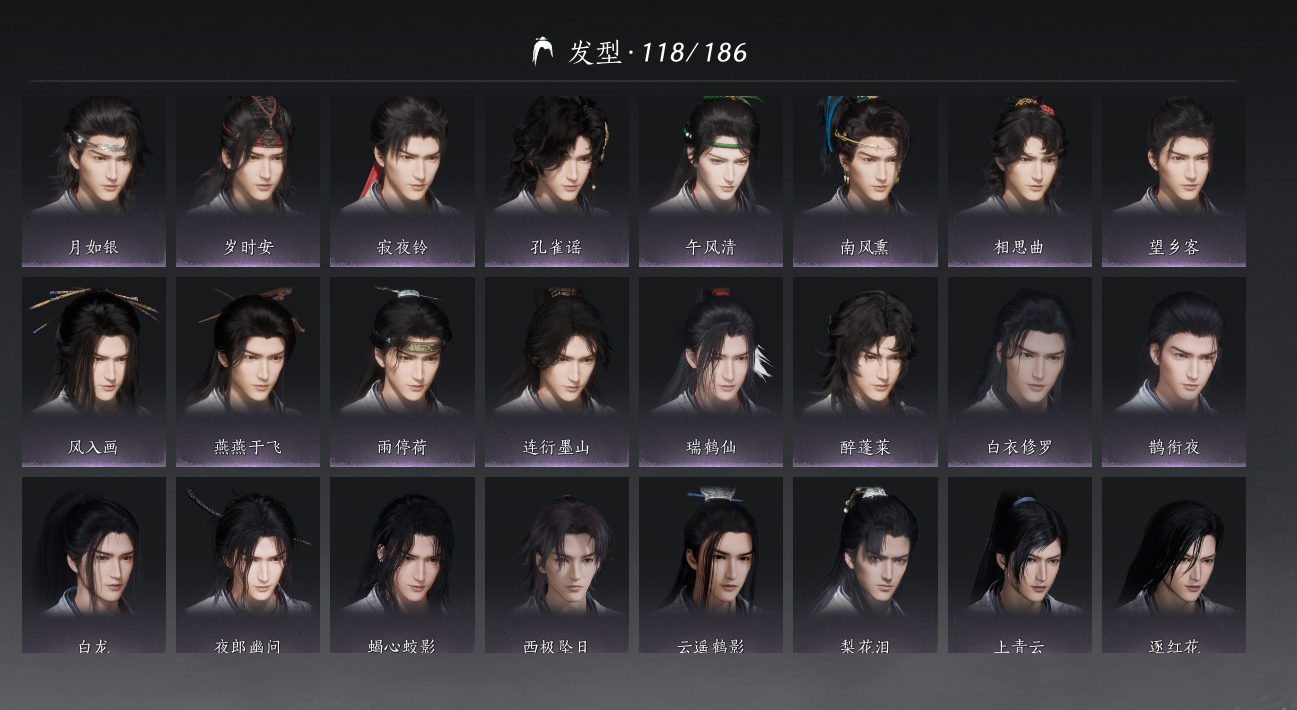
Task: Select the 醉蓬莱 hairstyle
Action: pos(865,372)
